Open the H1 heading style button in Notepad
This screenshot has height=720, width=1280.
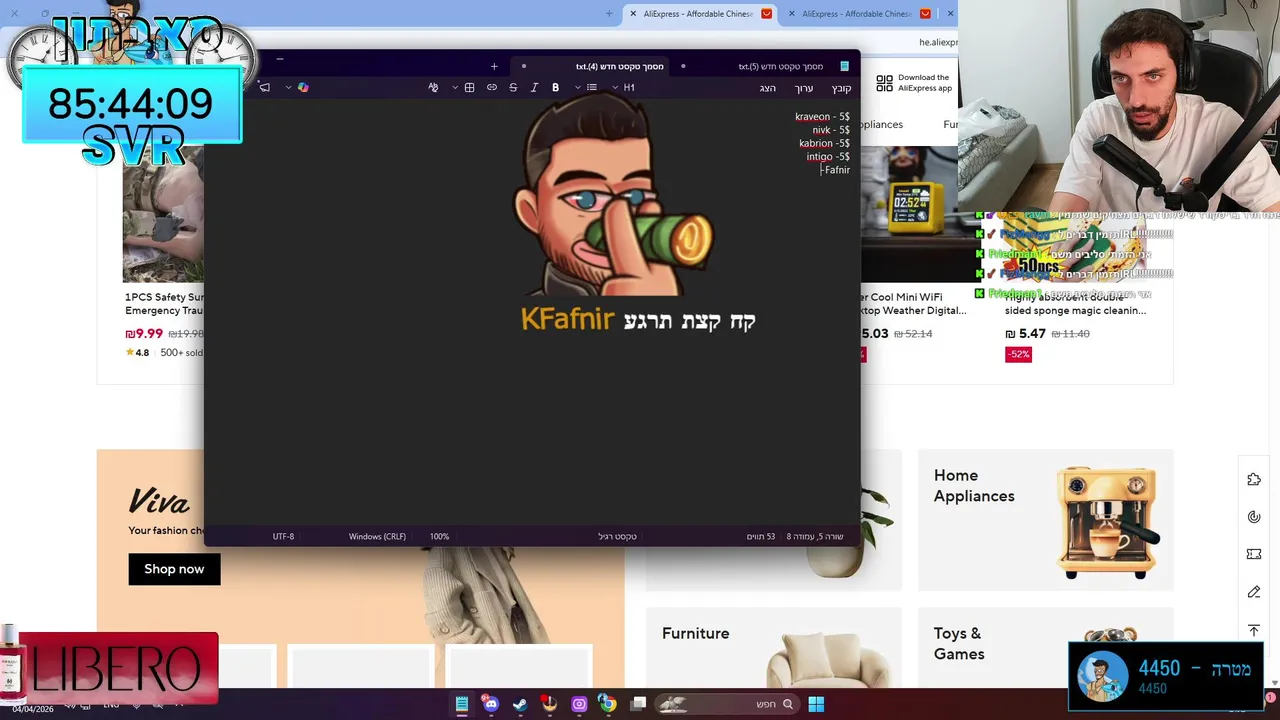tap(629, 88)
